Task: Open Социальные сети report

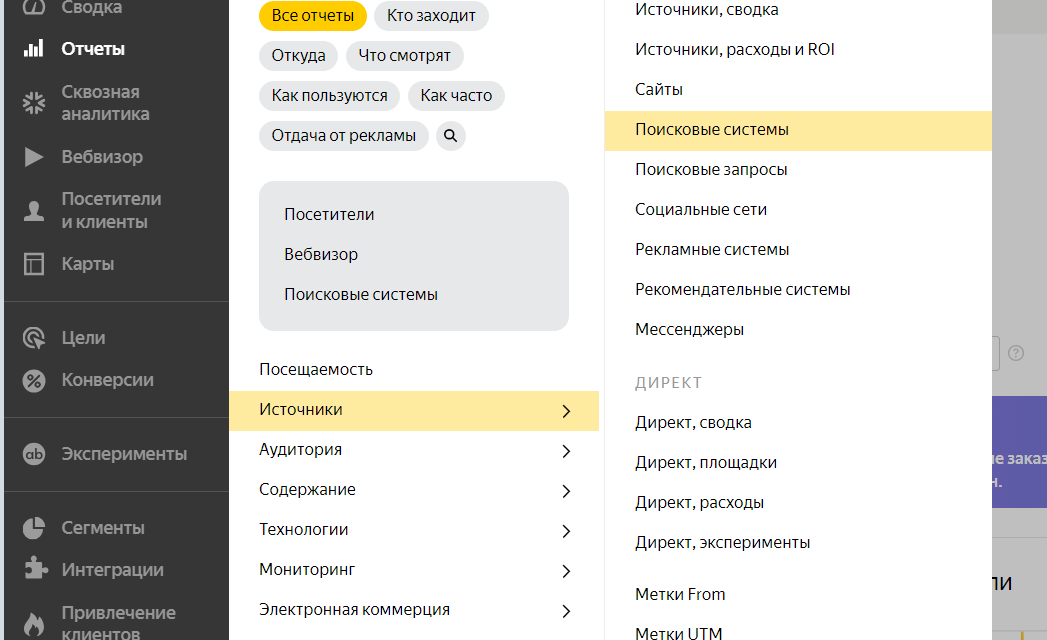Action: pos(701,210)
